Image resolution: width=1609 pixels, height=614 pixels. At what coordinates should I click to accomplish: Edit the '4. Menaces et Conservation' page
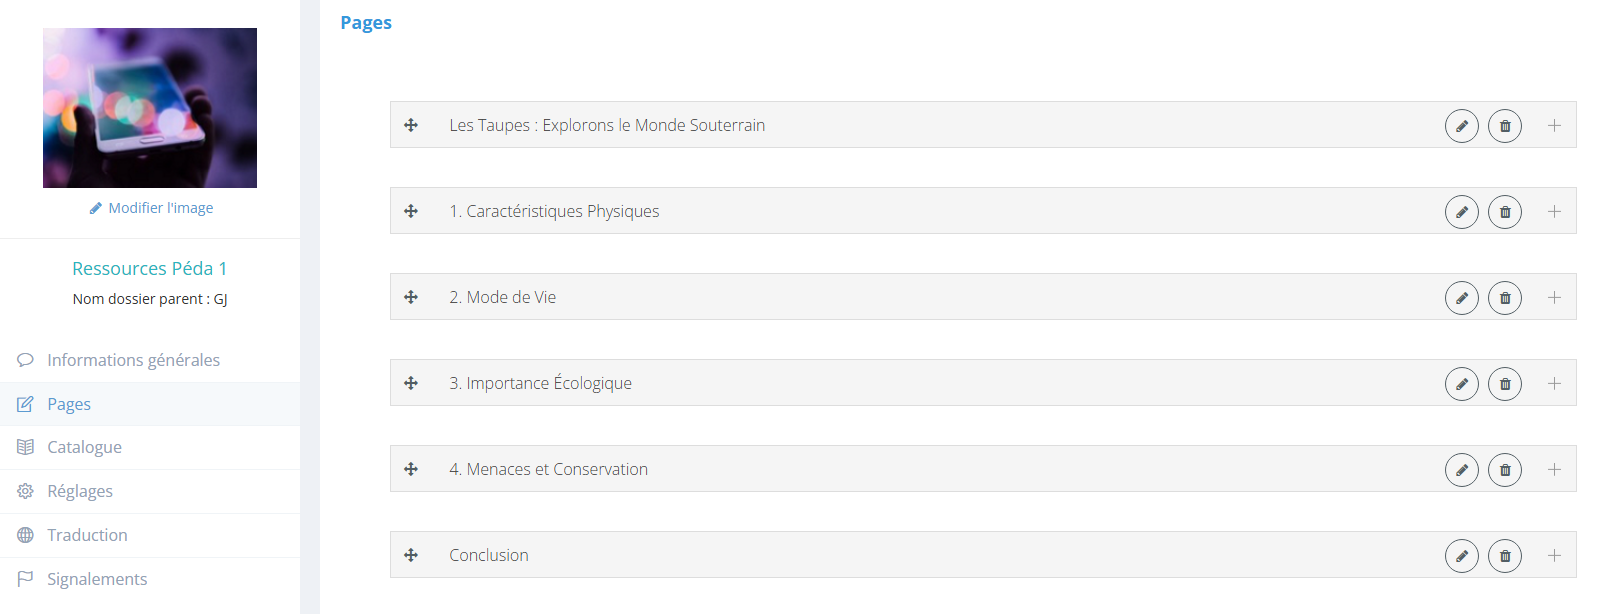[1461, 470]
